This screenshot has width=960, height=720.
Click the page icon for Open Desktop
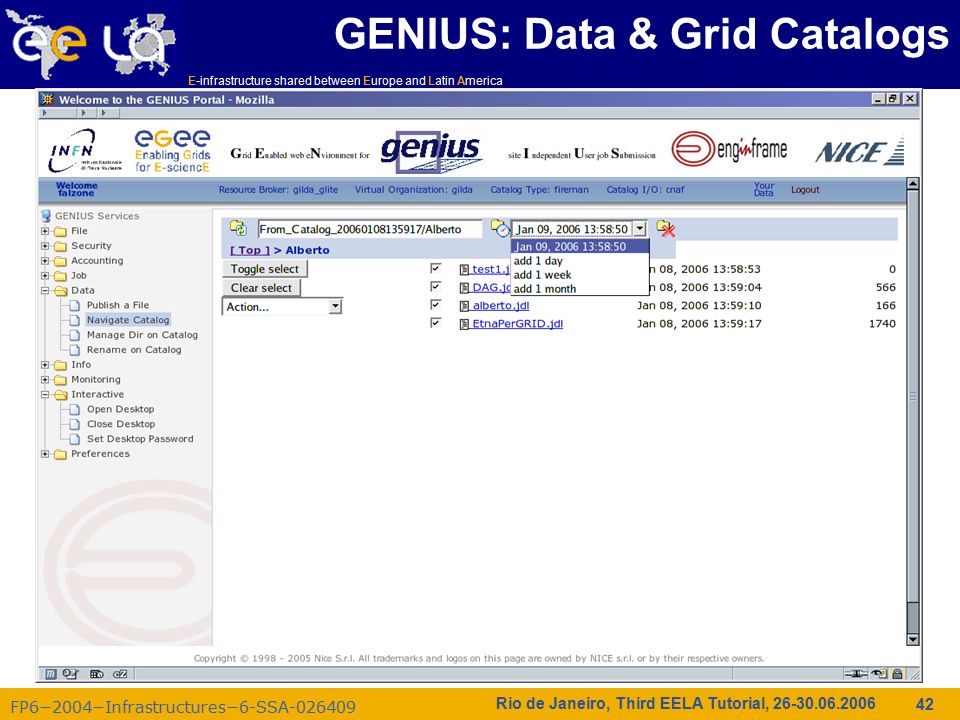point(75,409)
